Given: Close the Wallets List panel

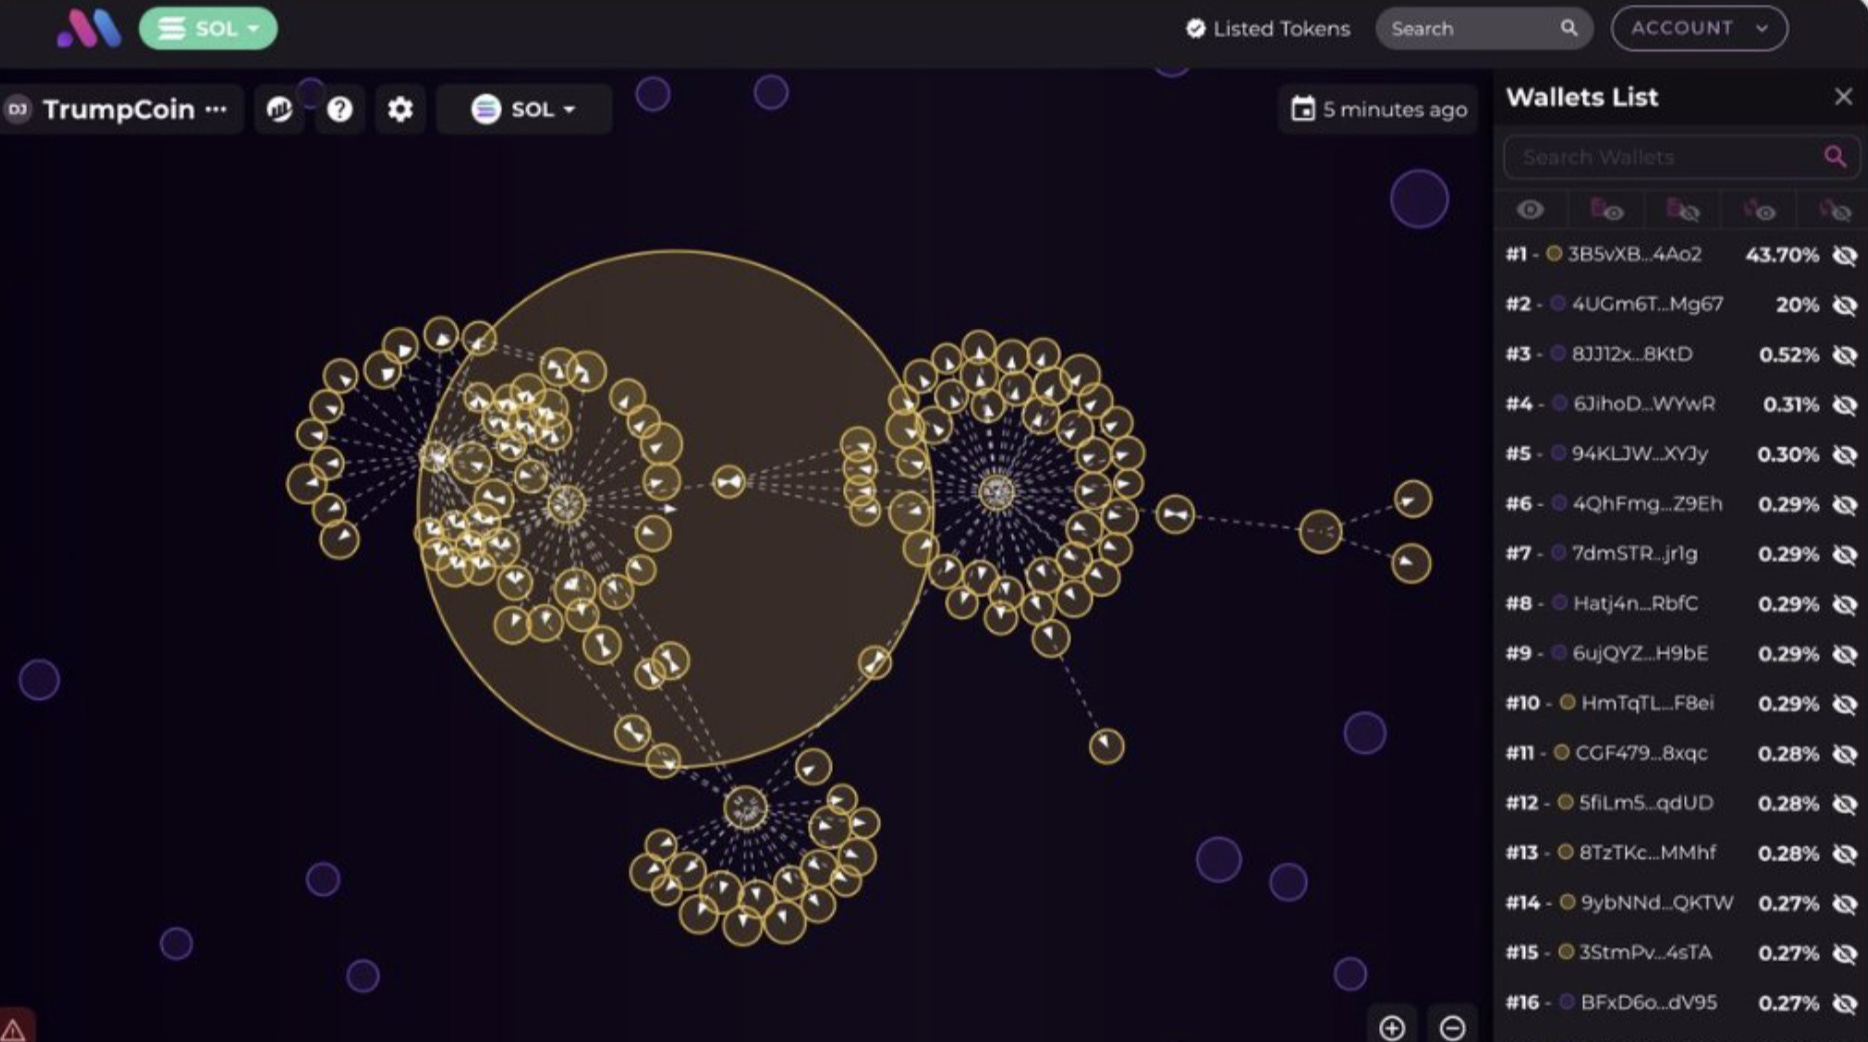Looking at the screenshot, I should (x=1844, y=96).
